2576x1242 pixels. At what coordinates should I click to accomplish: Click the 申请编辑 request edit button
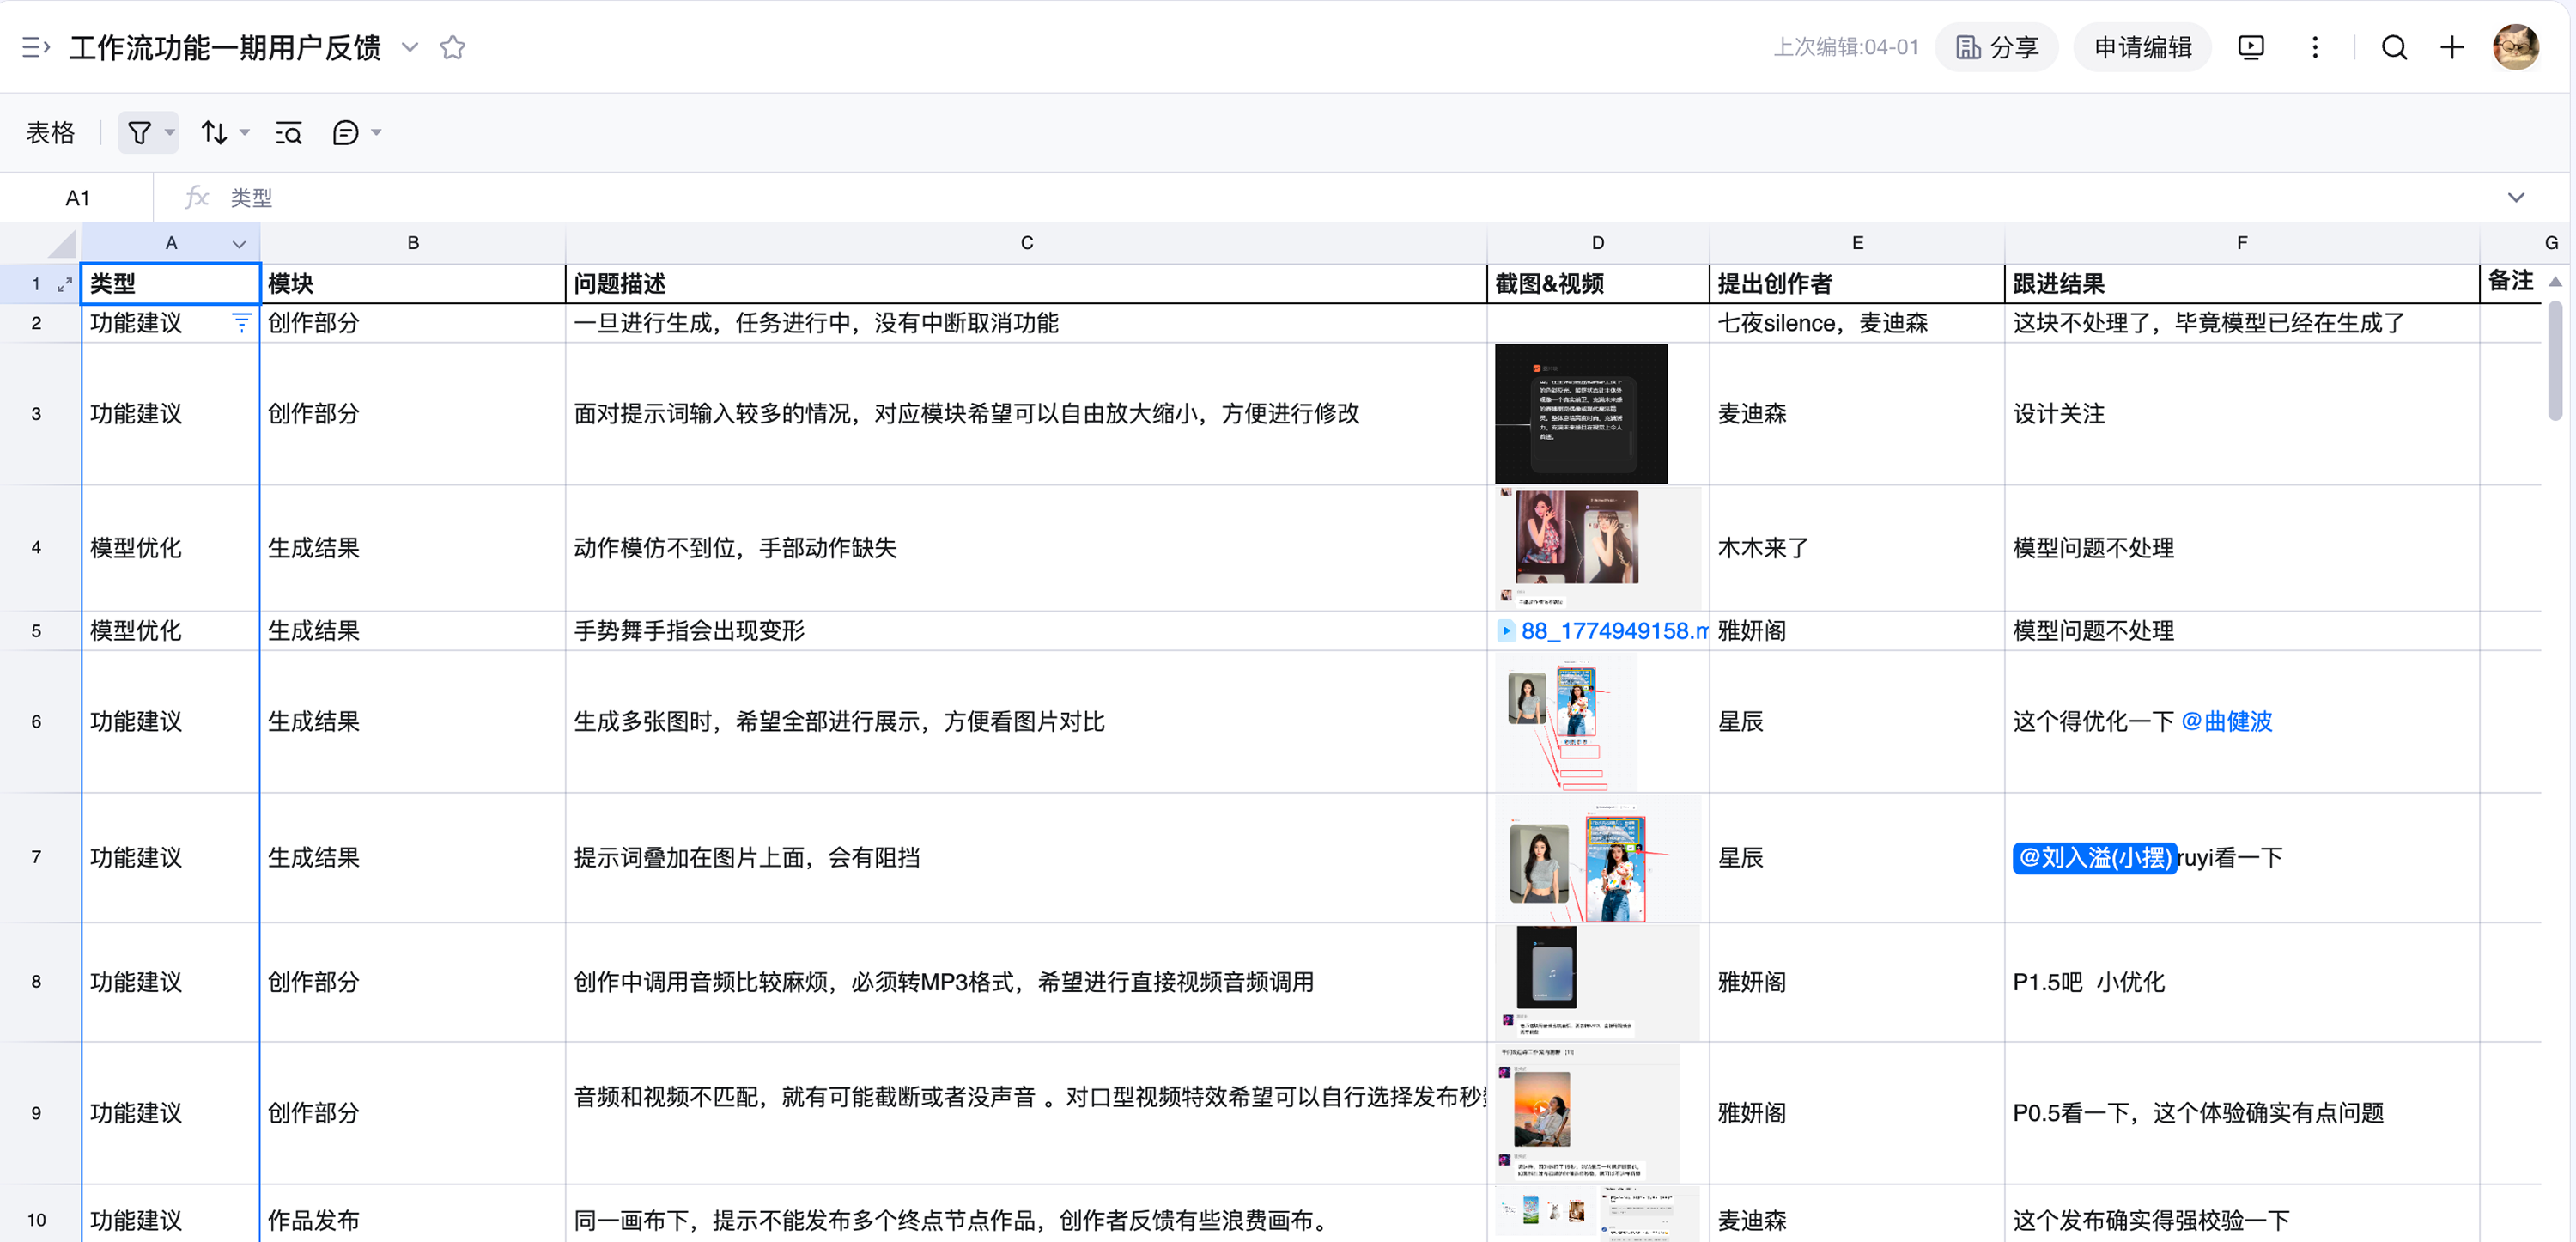coord(2142,47)
